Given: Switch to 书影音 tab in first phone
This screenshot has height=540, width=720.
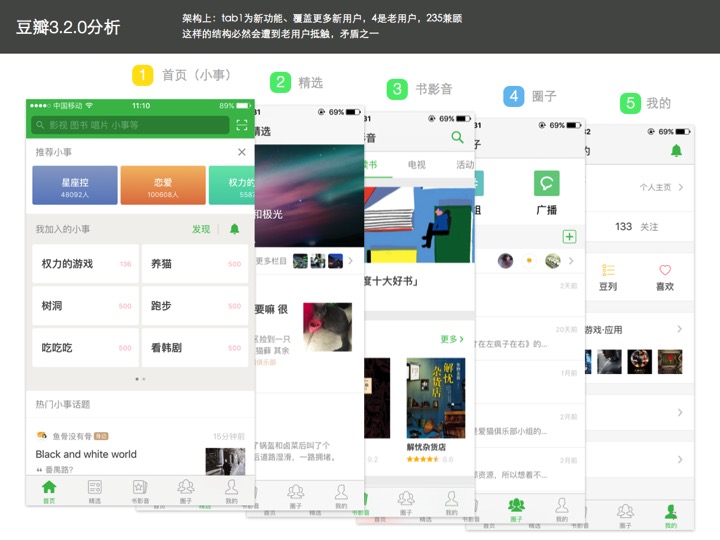Looking at the screenshot, I should pyautogui.click(x=140, y=491).
